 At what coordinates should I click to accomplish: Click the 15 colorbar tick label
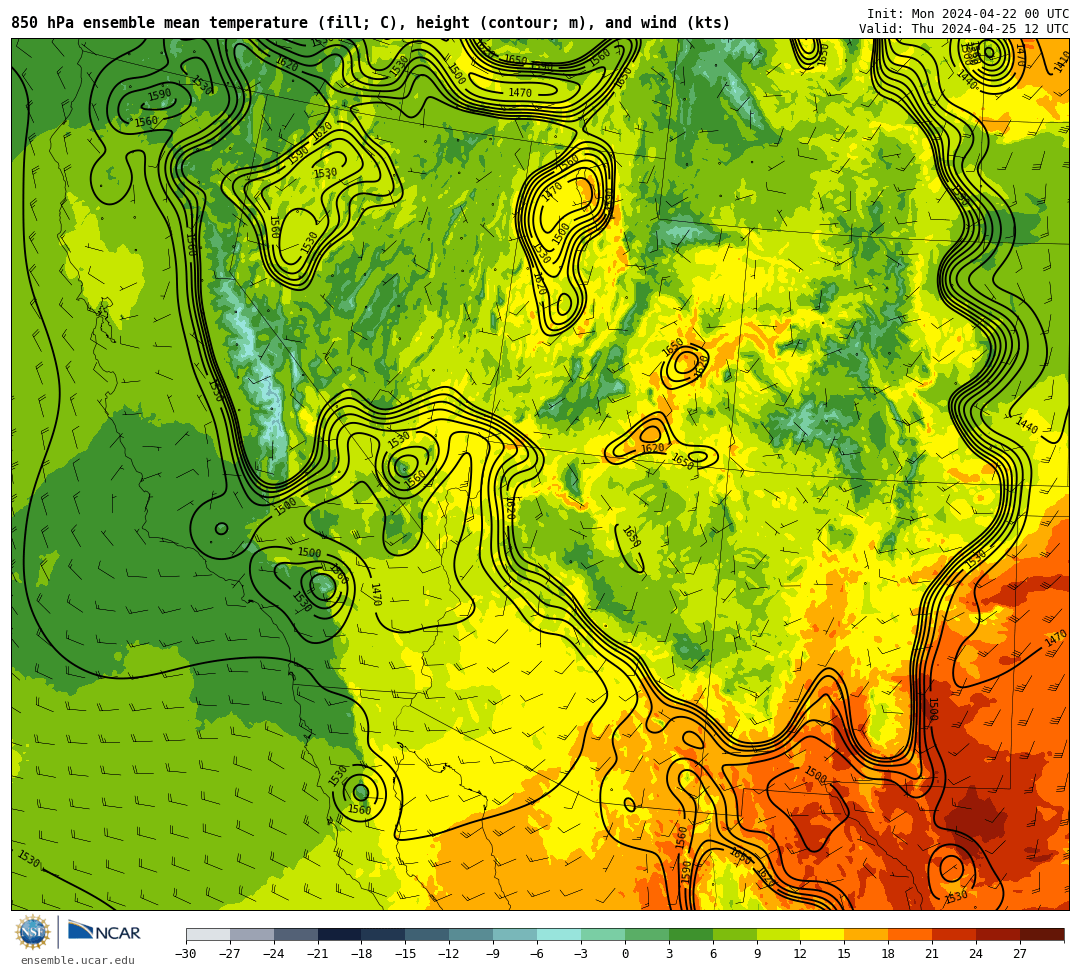(x=844, y=954)
